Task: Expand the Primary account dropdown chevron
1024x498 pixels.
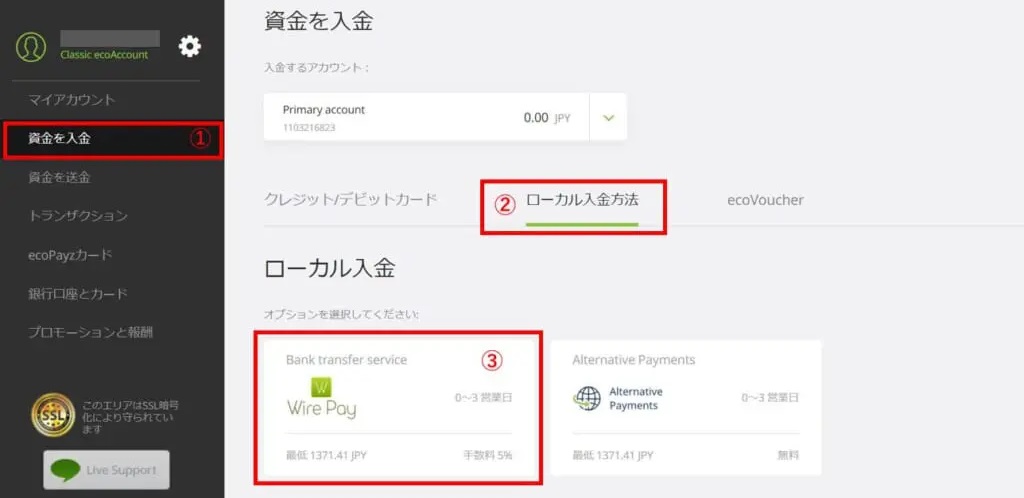Action: coord(609,117)
